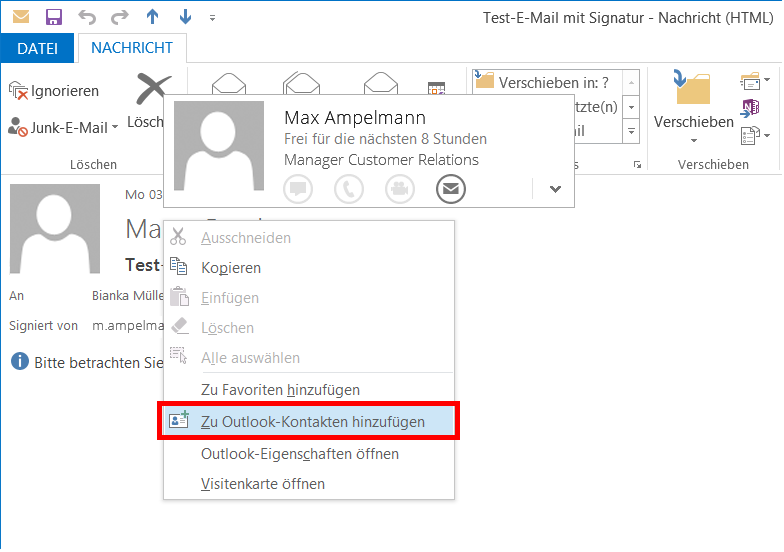Open the DATEI tab
The height and width of the screenshot is (552, 784).
37,48
